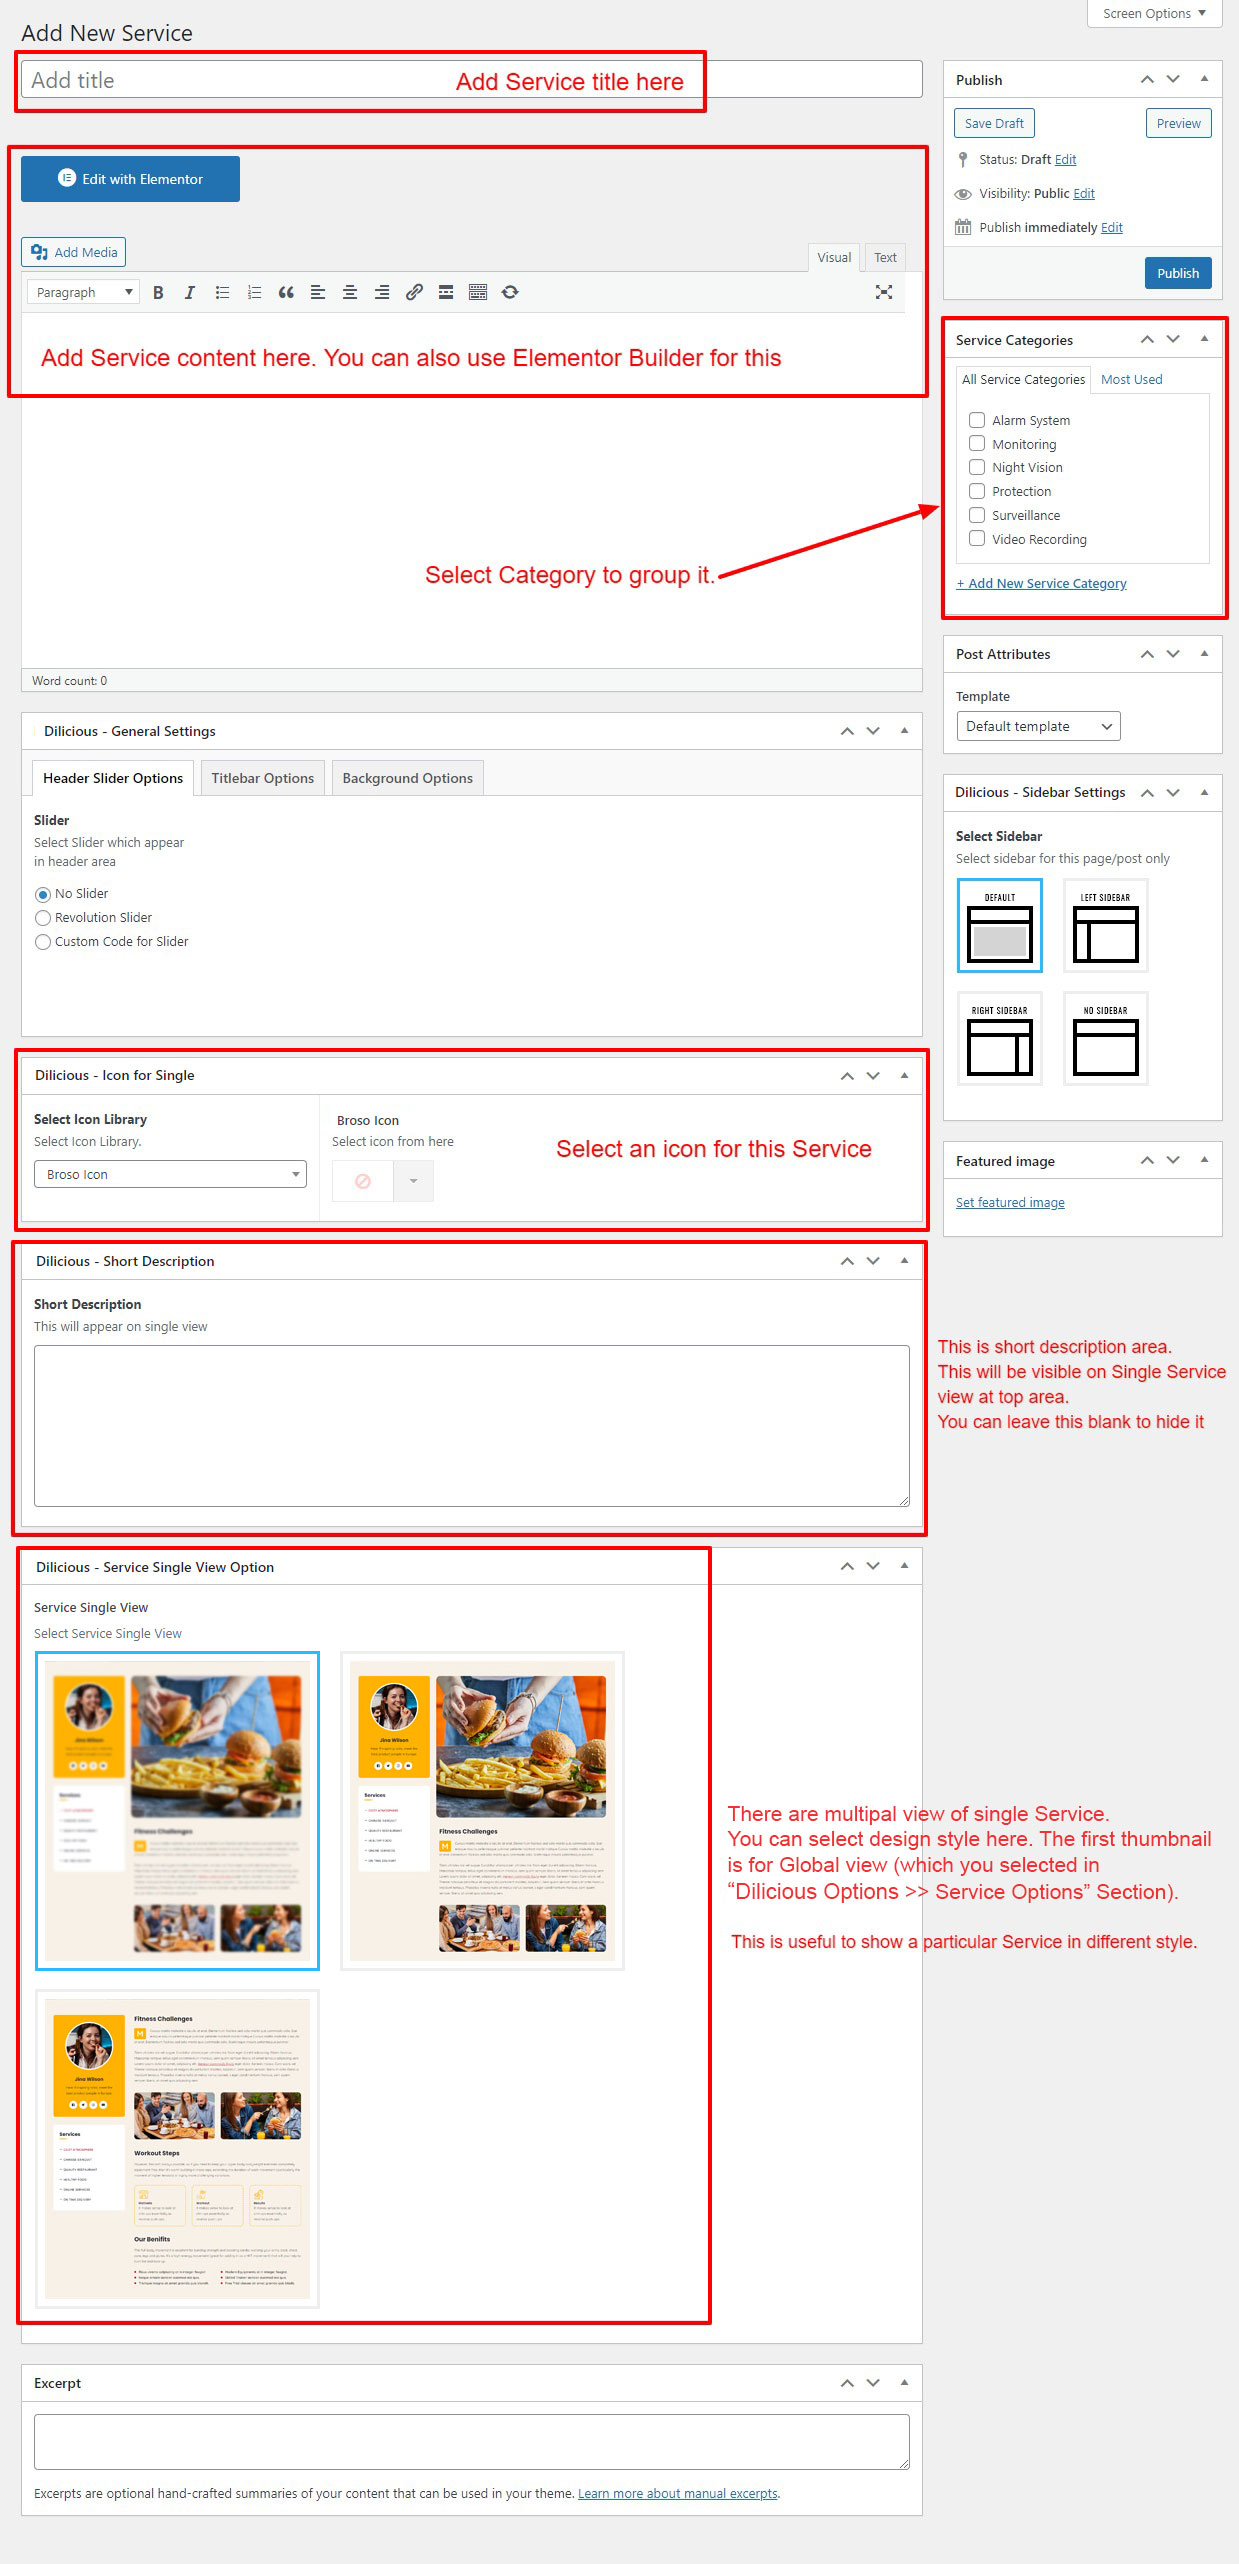Toggle the bulleted list icon

point(222,292)
